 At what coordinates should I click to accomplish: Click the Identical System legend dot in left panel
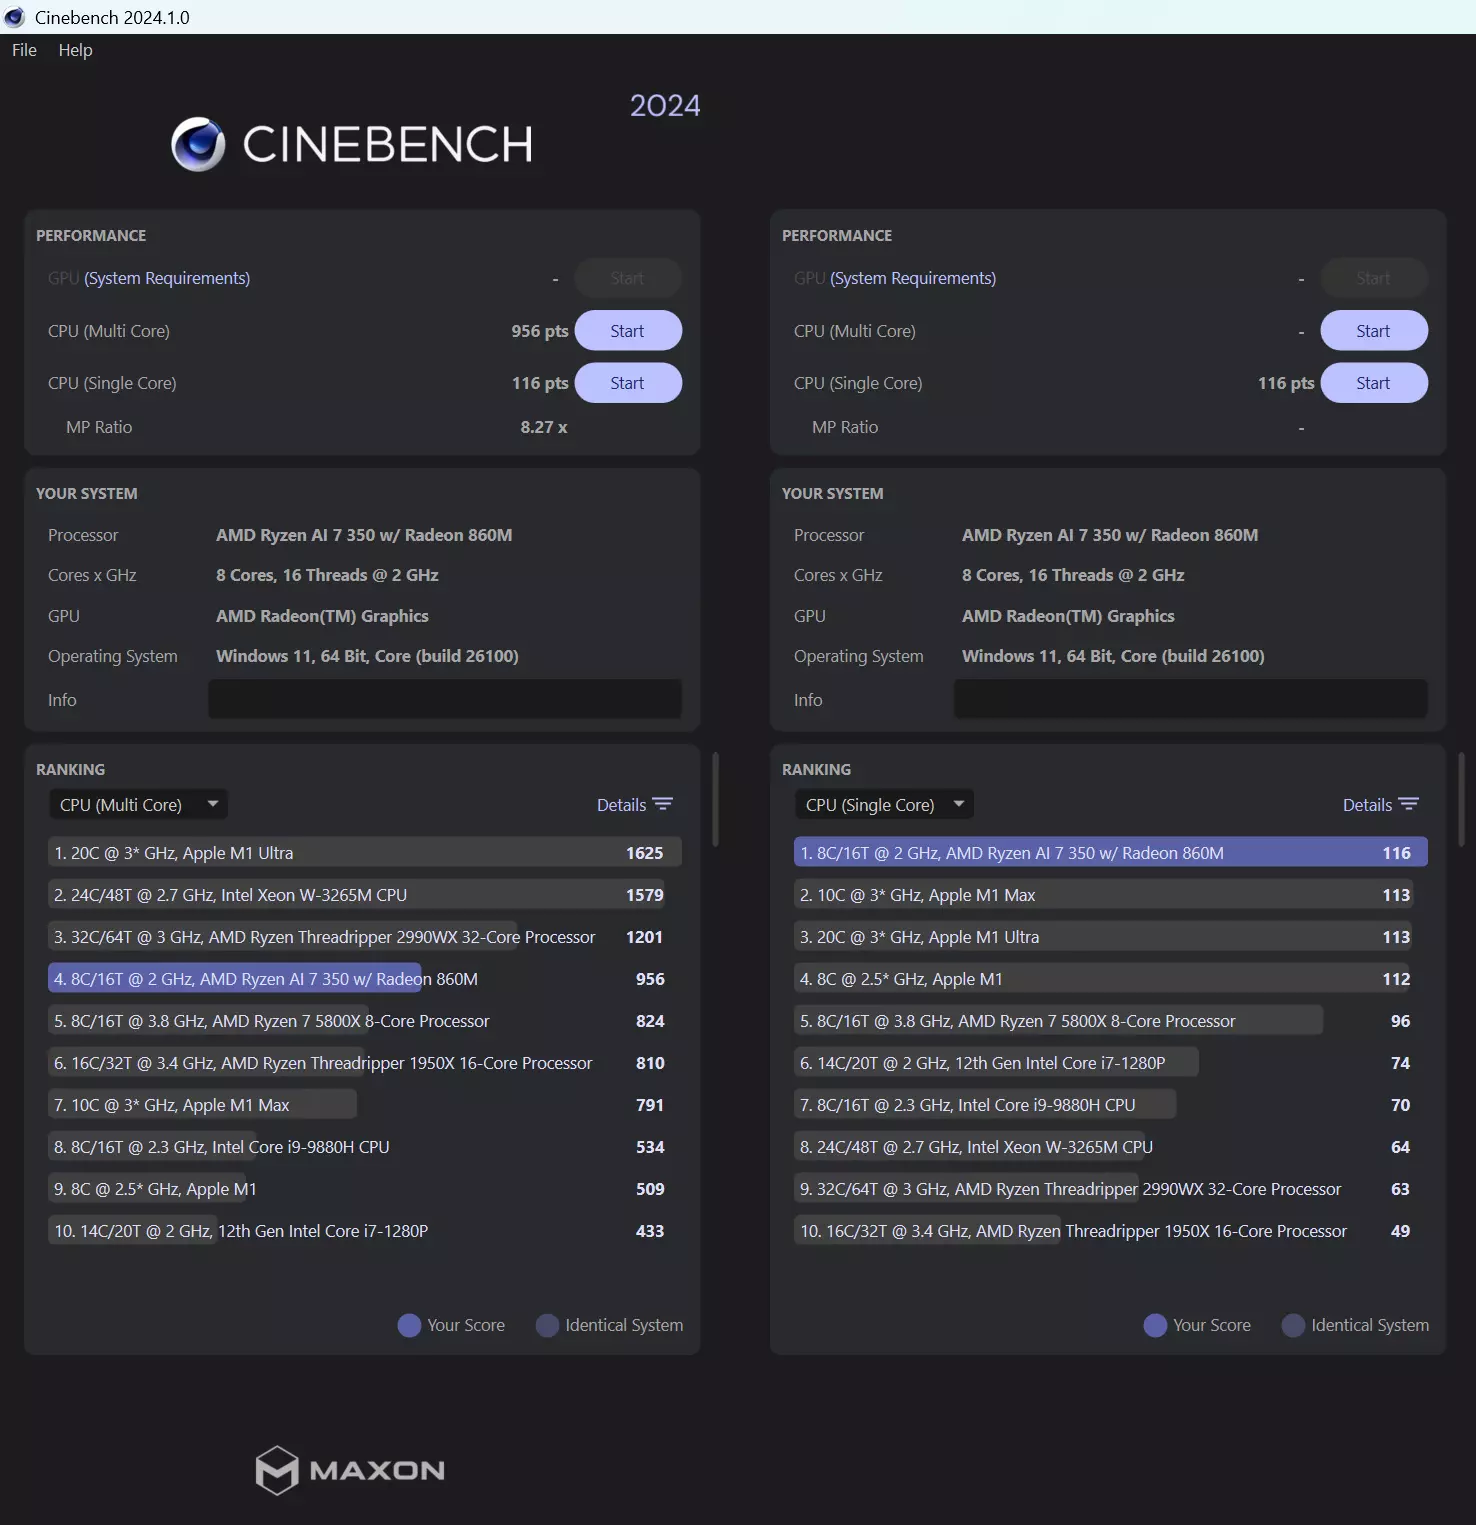click(x=547, y=1325)
